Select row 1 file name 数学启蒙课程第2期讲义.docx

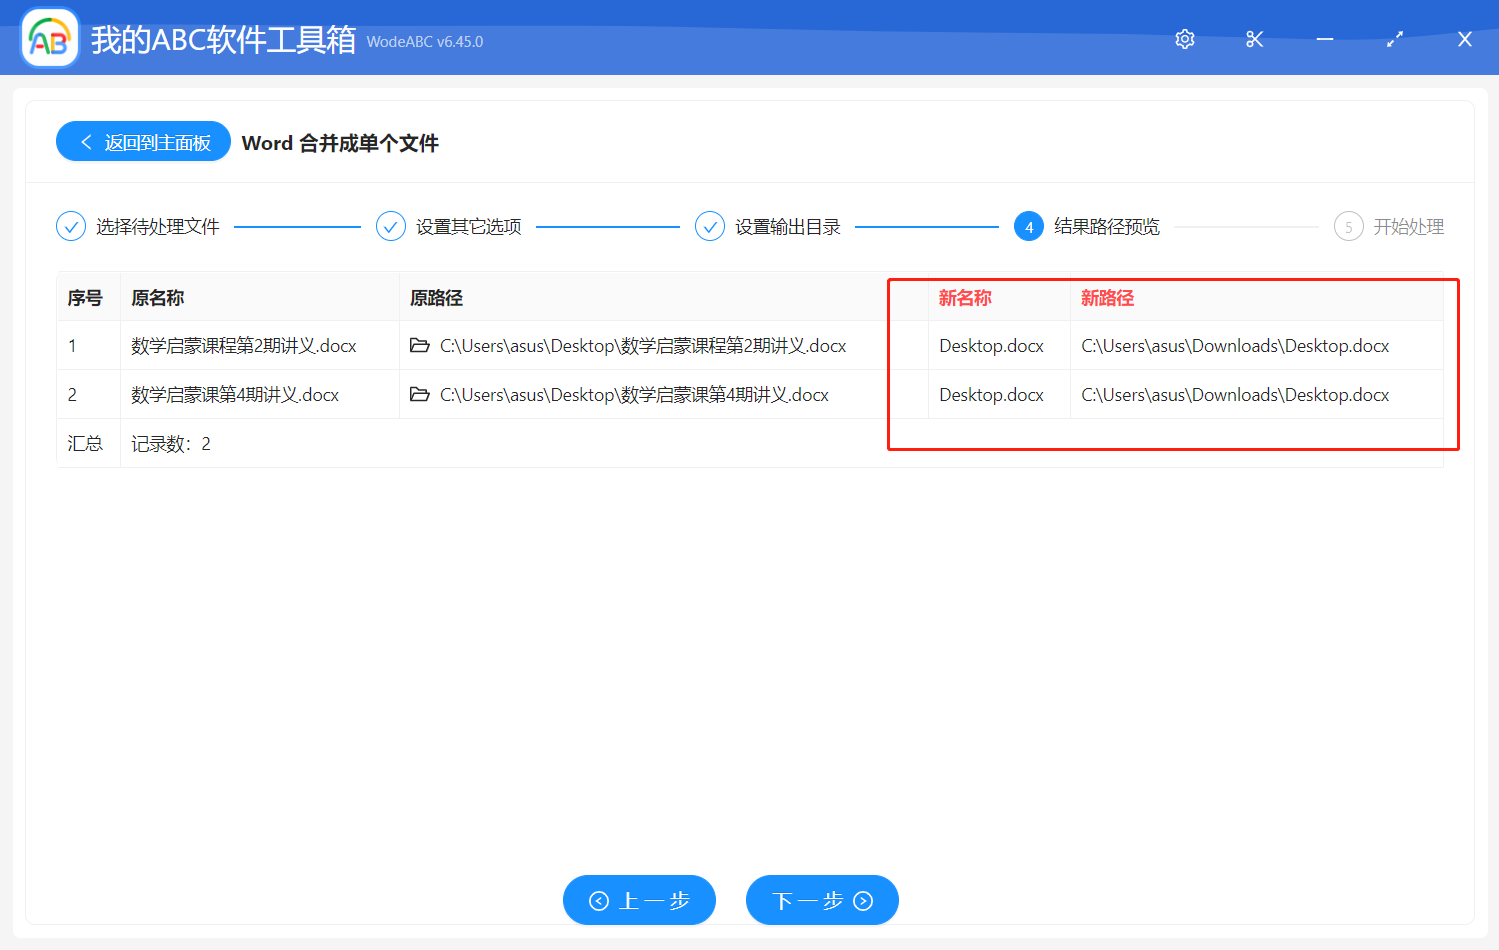point(244,346)
